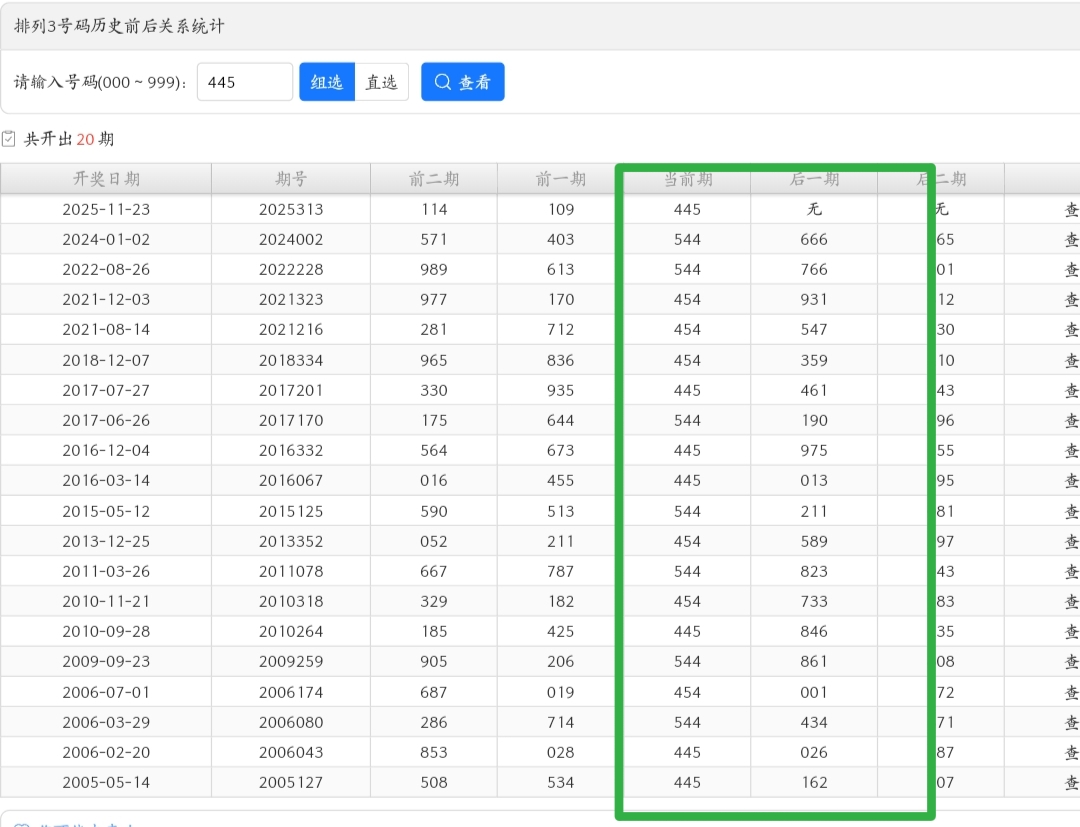The height and width of the screenshot is (827, 1080).
Task: Click the 后一期 column header
Action: click(x=814, y=179)
